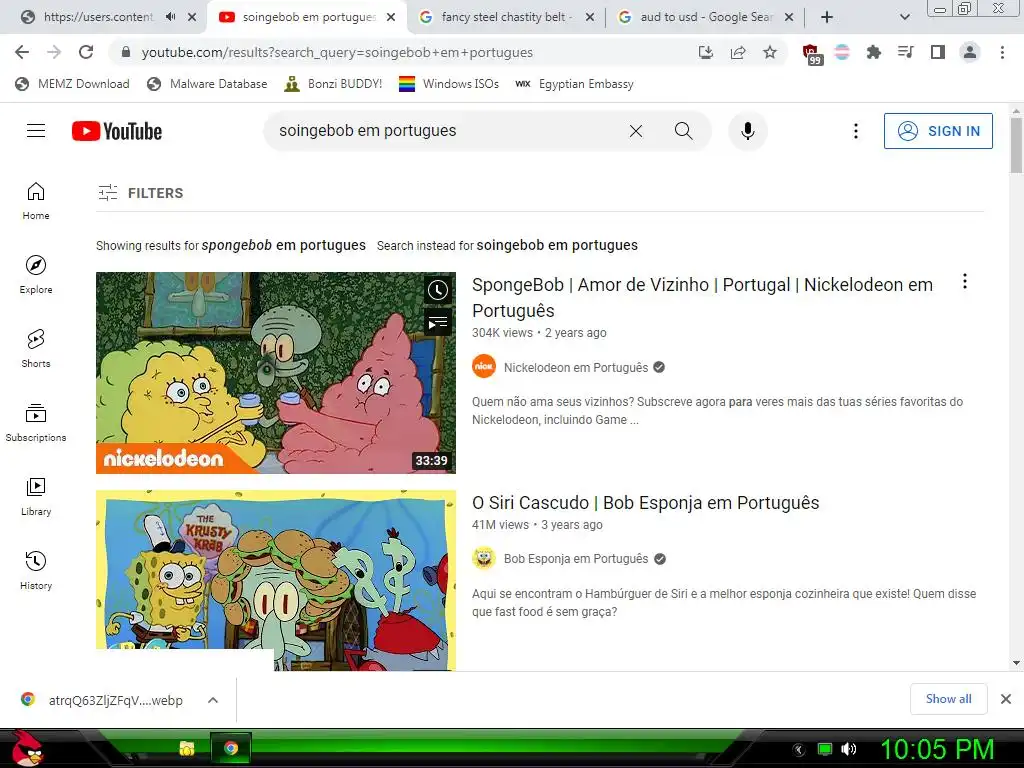The width and height of the screenshot is (1024, 768).
Task: Open Subscriptions in the sidebar
Action: 36,423
